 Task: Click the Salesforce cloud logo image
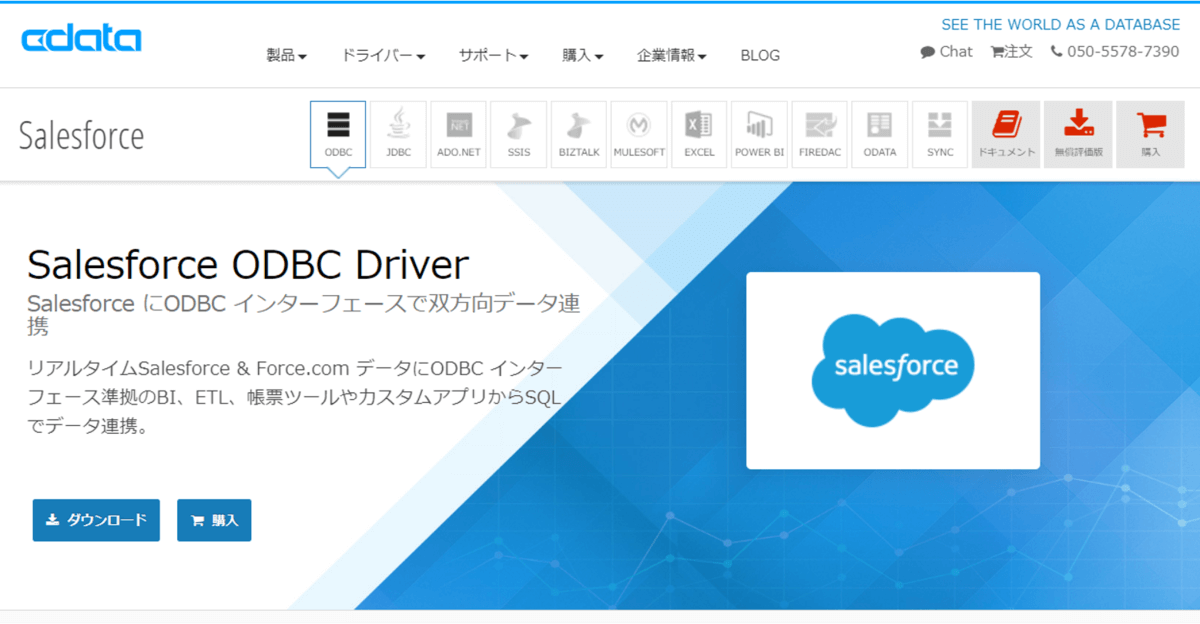click(x=893, y=370)
